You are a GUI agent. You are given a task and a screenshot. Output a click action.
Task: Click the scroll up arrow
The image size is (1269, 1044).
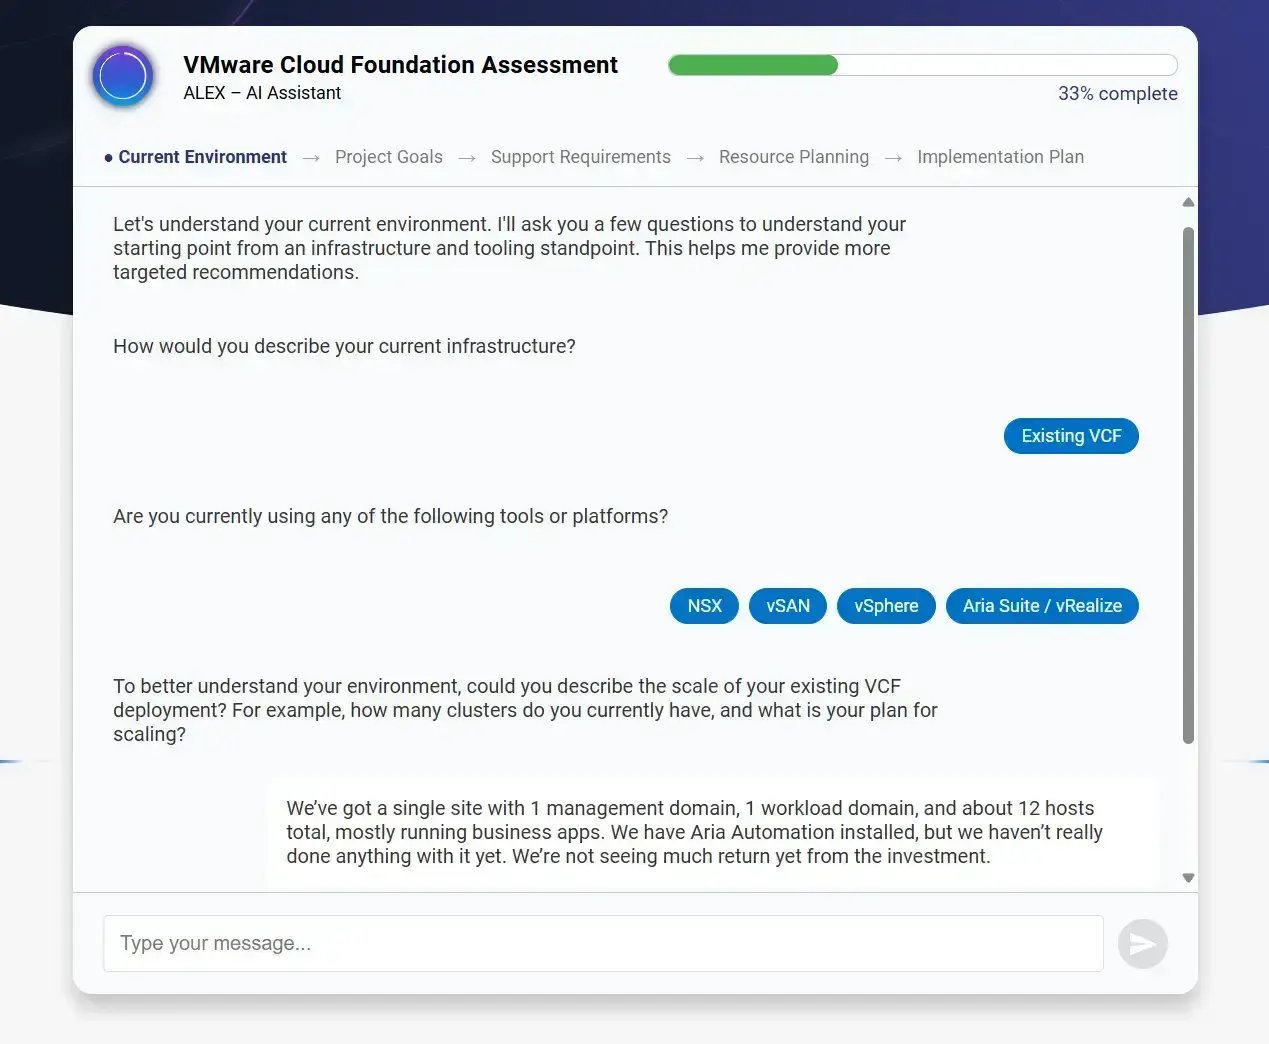coord(1188,202)
